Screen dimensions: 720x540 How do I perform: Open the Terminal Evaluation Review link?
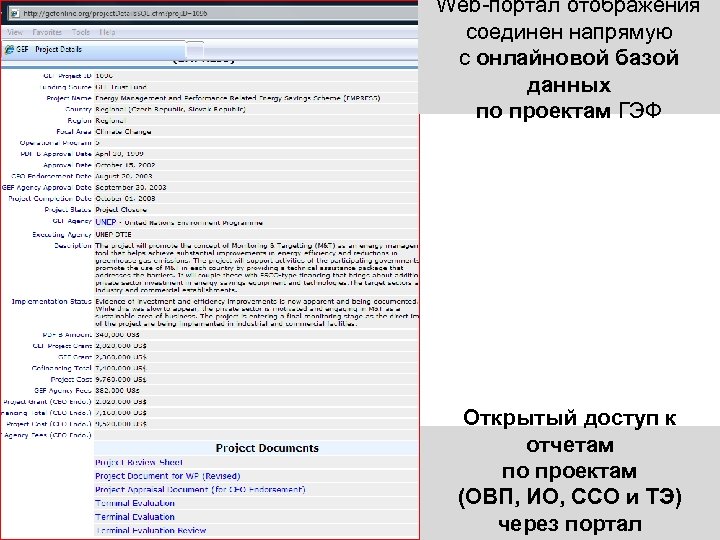click(x=151, y=530)
